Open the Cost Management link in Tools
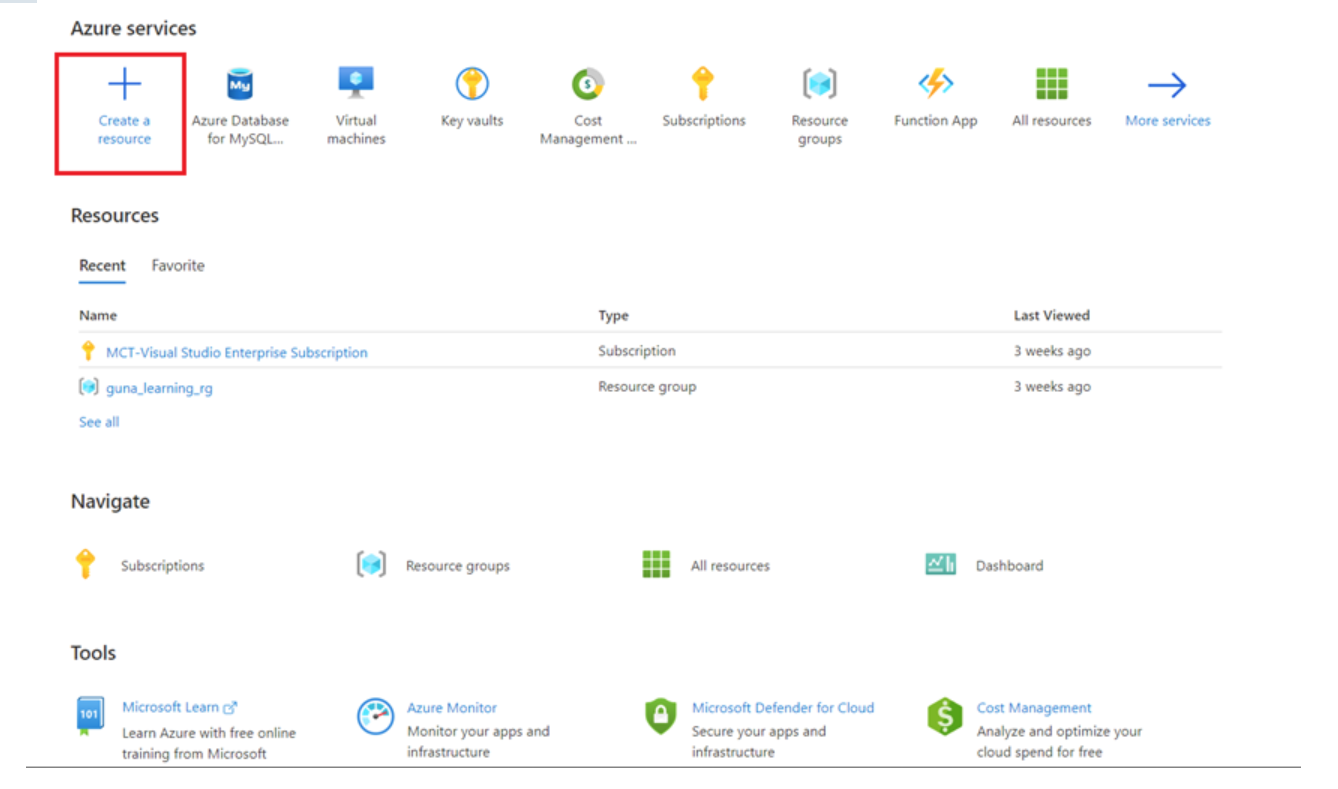The width and height of the screenshot is (1338, 789). (x=1034, y=707)
